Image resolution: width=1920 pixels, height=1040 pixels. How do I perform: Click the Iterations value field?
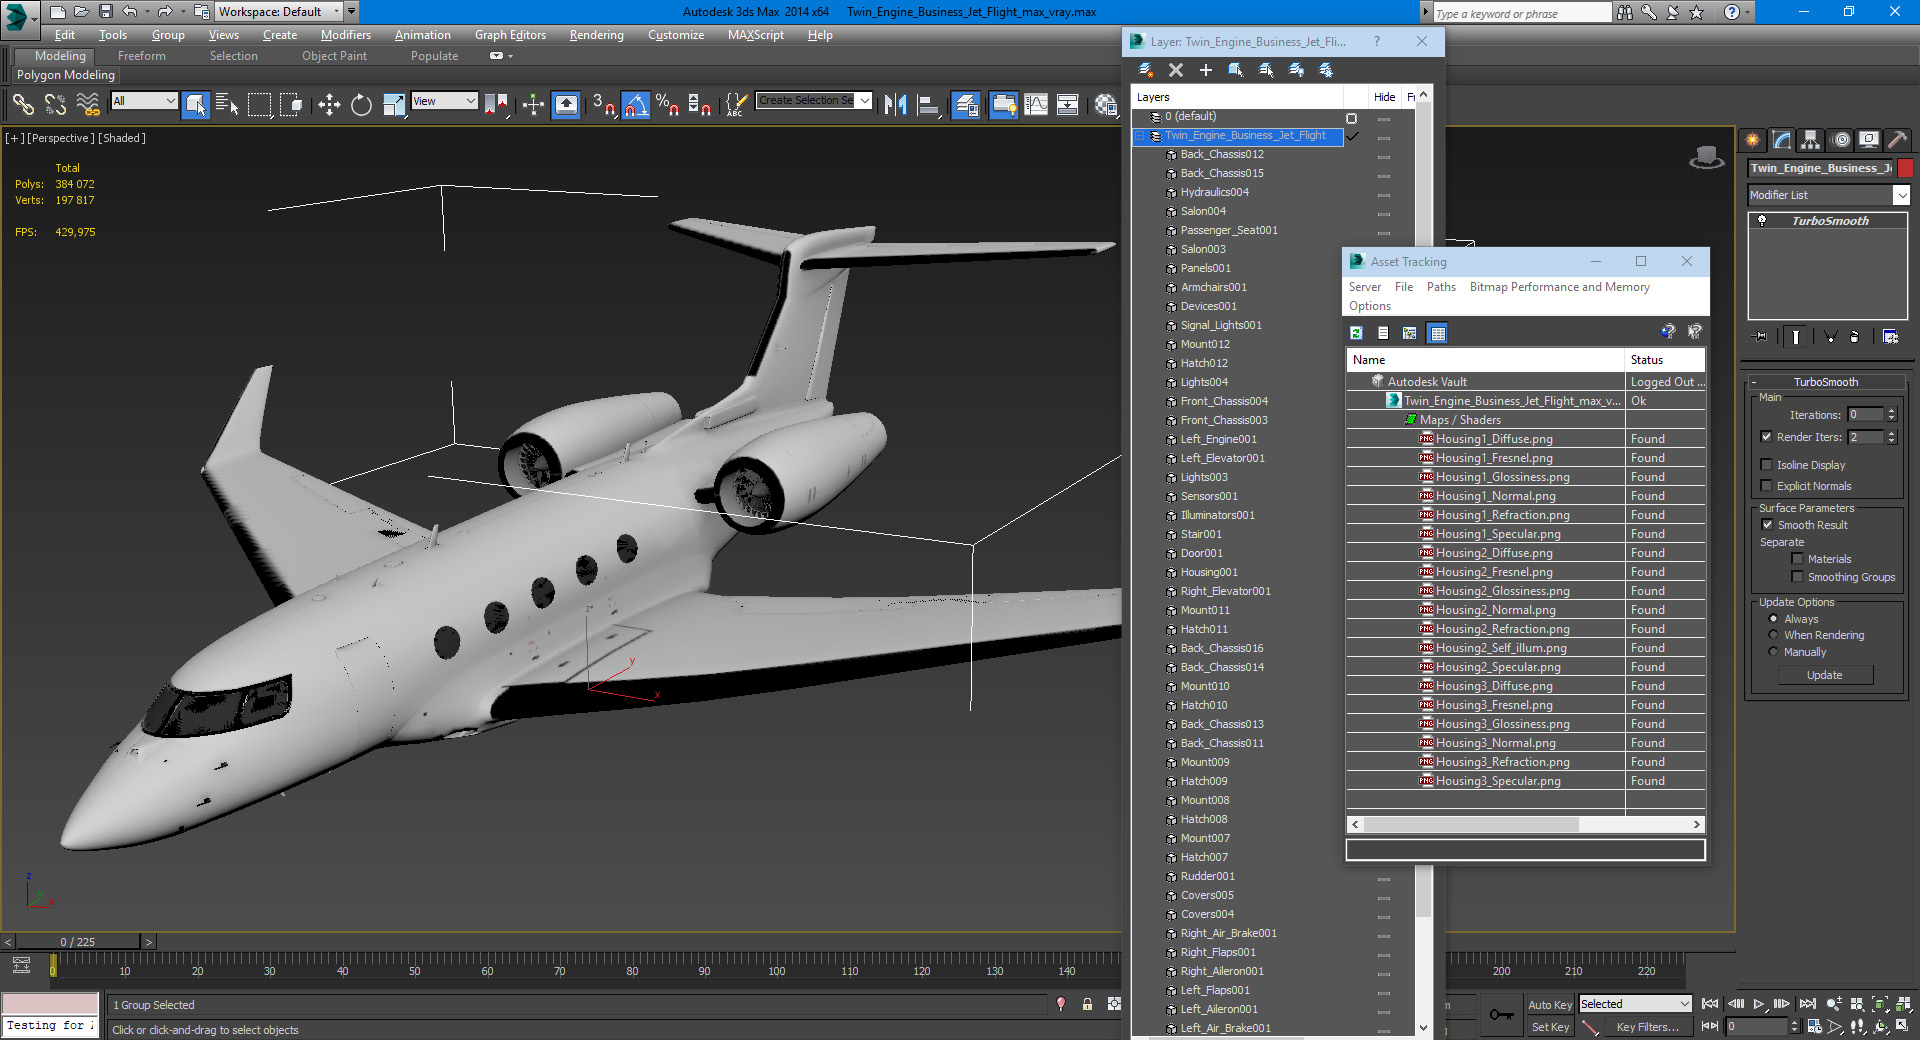tap(1865, 415)
